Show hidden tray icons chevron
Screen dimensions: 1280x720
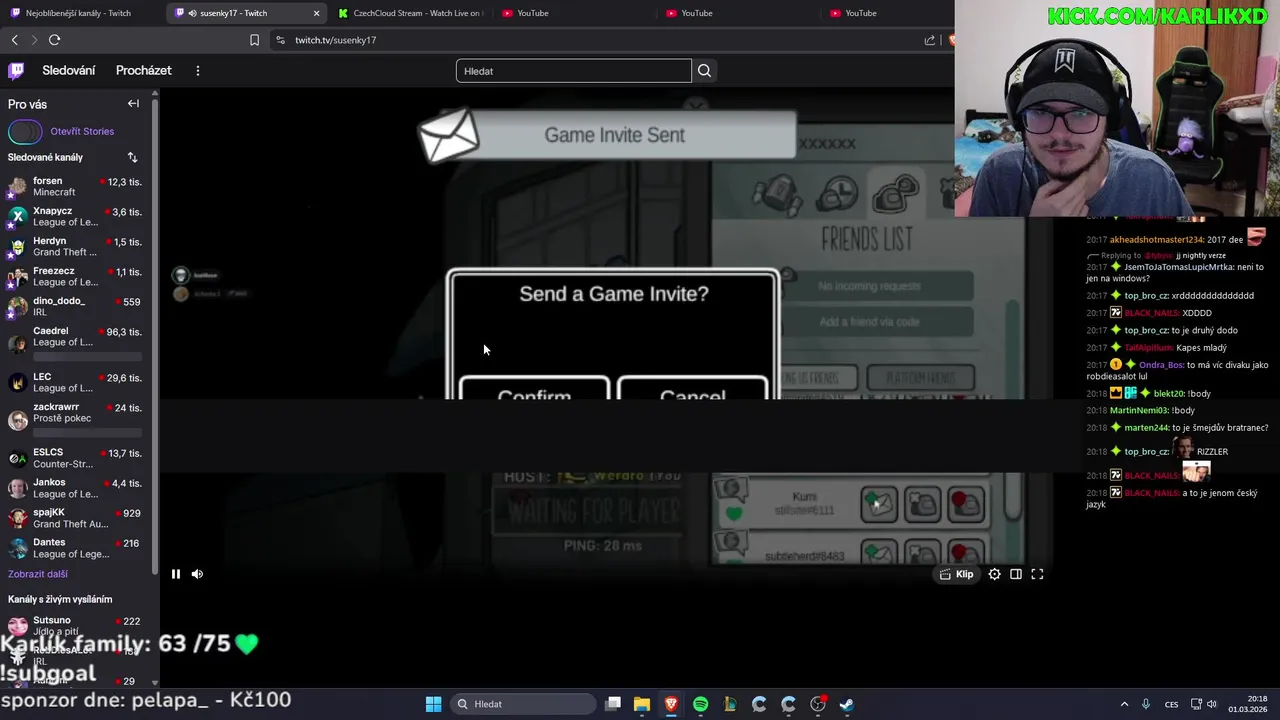point(1124,704)
